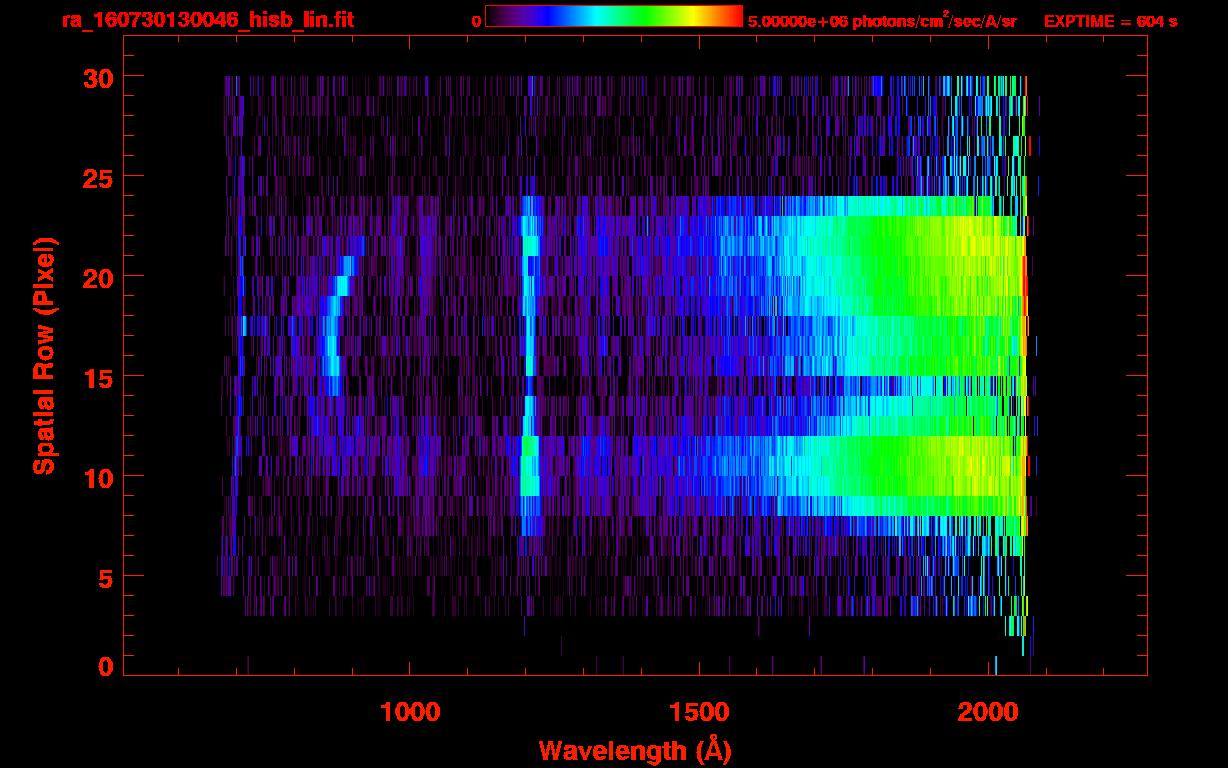Click the Wavelength (Å) axis label
The height and width of the screenshot is (768, 1228).
pyautogui.click(x=628, y=750)
